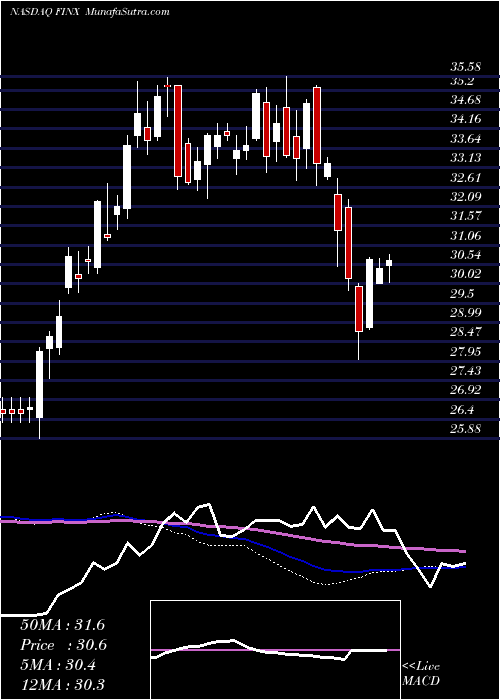Select the 28.47 price axis label
The image size is (500, 700).
[465, 332]
